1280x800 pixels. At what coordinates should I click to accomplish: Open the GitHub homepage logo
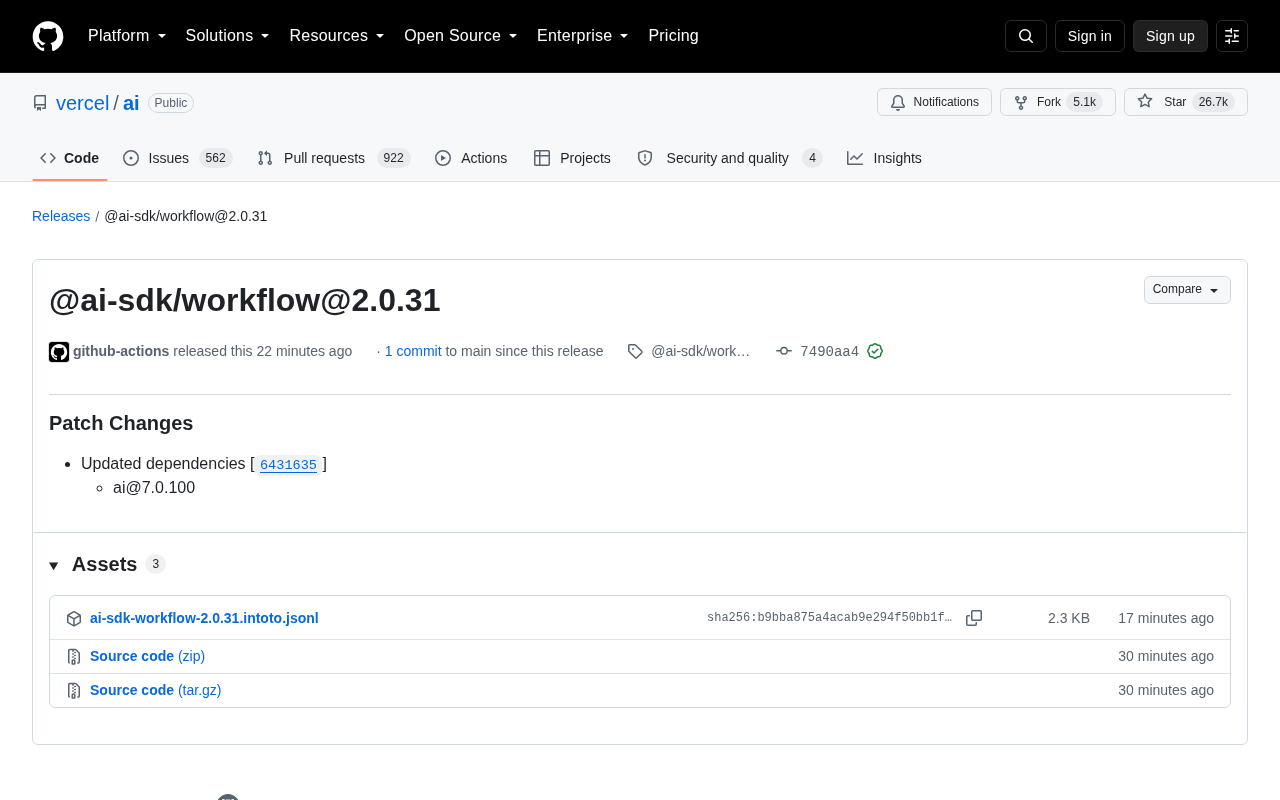tap(48, 36)
